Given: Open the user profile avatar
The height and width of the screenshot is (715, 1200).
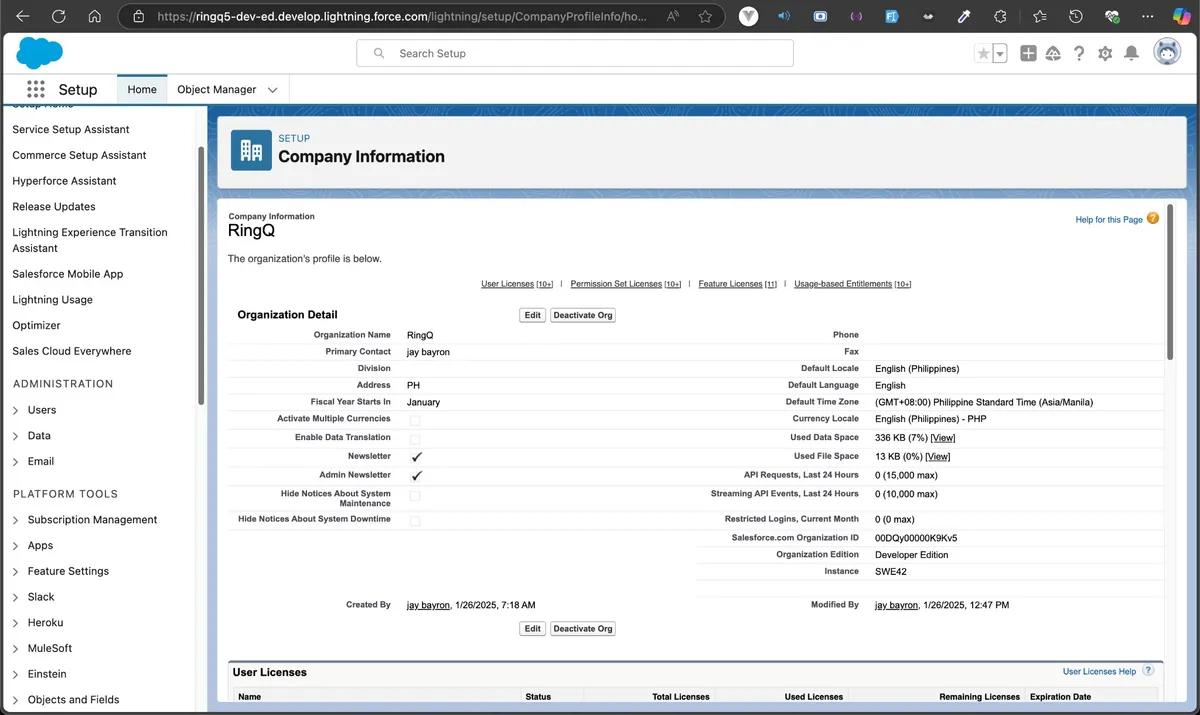Looking at the screenshot, I should (x=1166, y=53).
